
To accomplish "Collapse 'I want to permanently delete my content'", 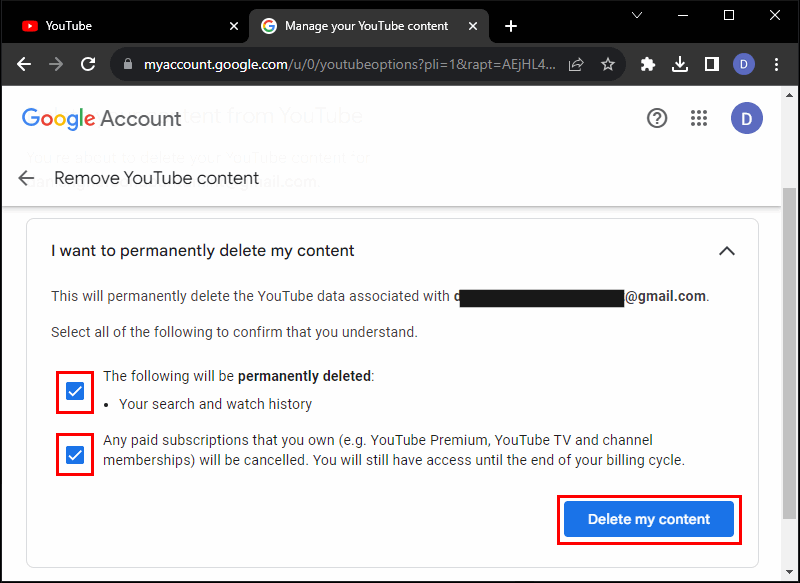I will (x=727, y=251).
